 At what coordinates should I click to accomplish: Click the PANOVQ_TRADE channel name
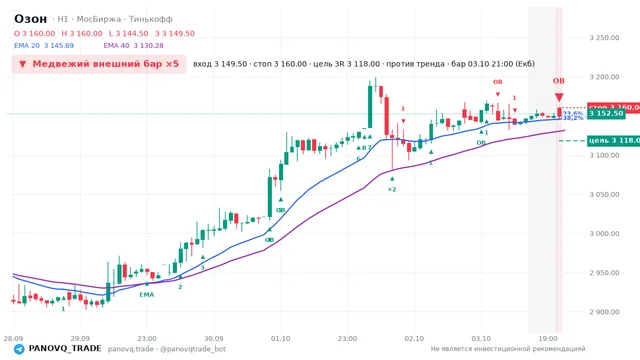pyautogui.click(x=65, y=349)
